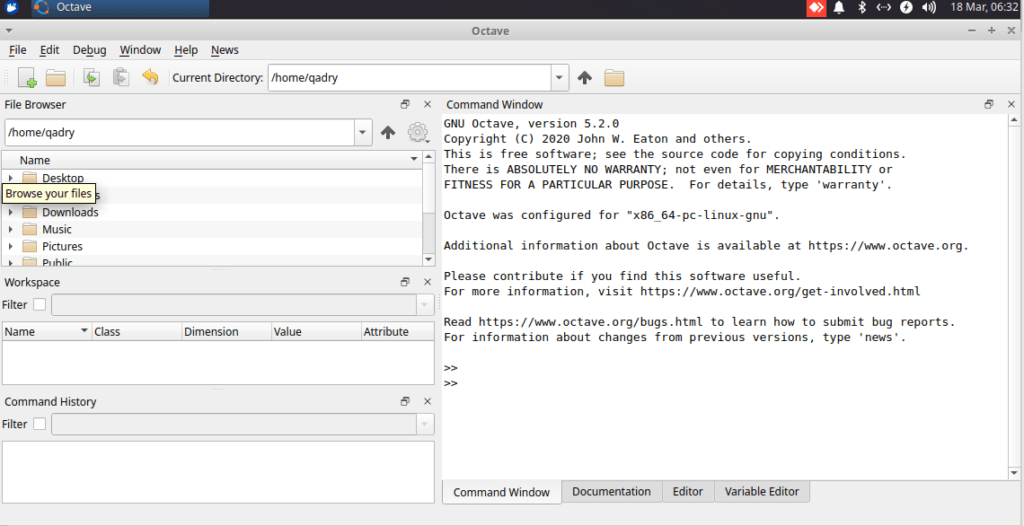Browse directories with toolbar folder icon
The image size is (1024, 526).
(x=614, y=78)
